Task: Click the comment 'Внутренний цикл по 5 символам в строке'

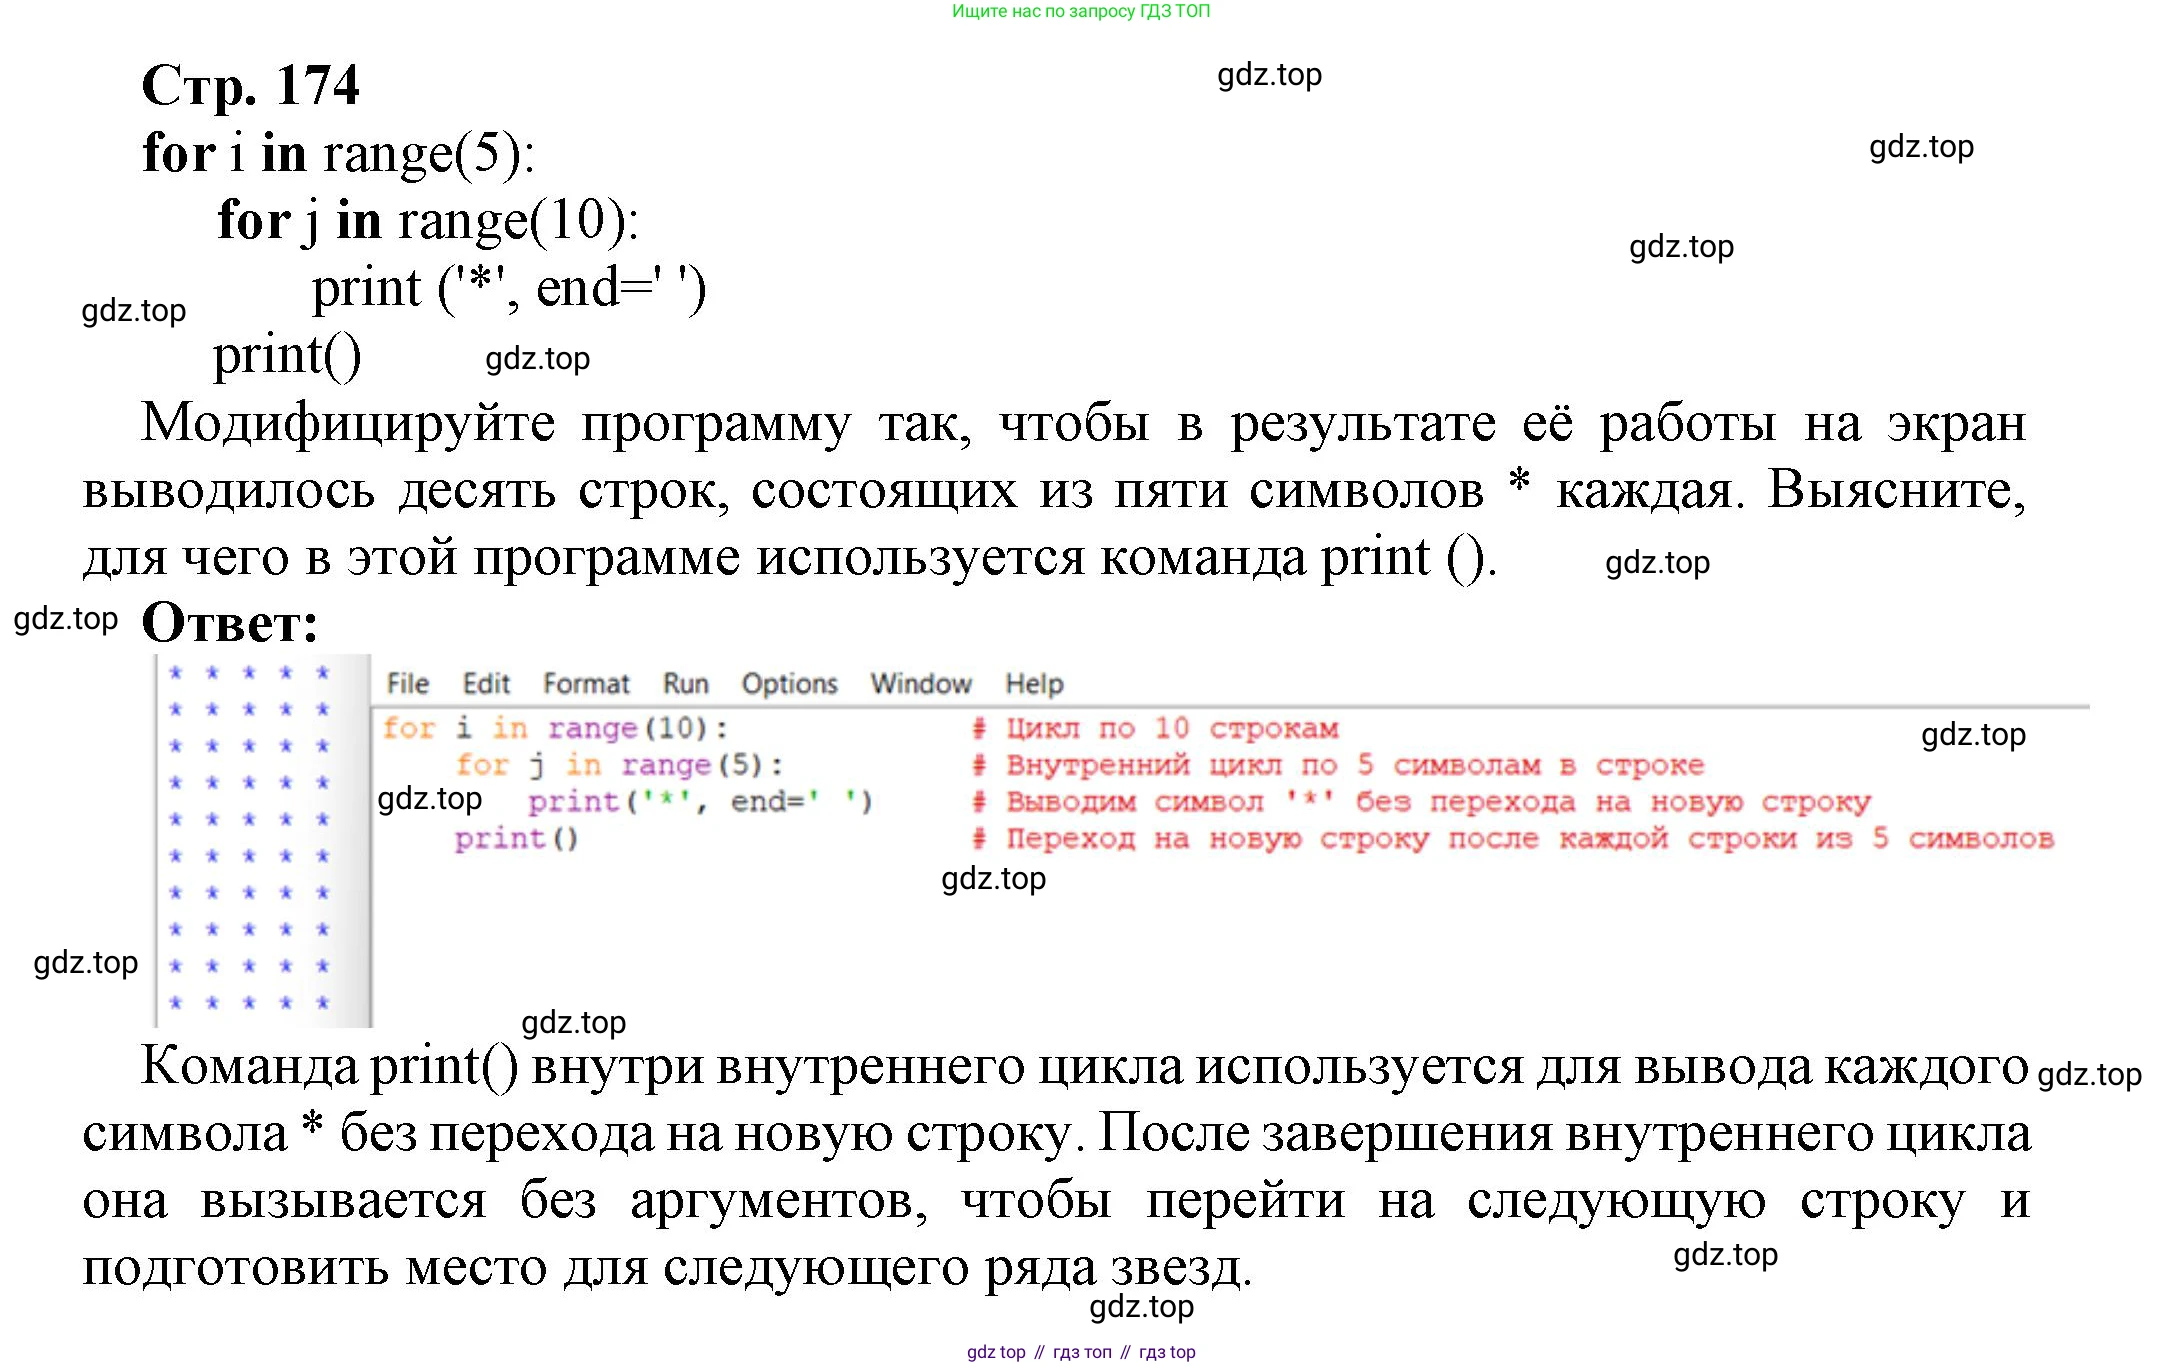Action: click(x=1337, y=765)
